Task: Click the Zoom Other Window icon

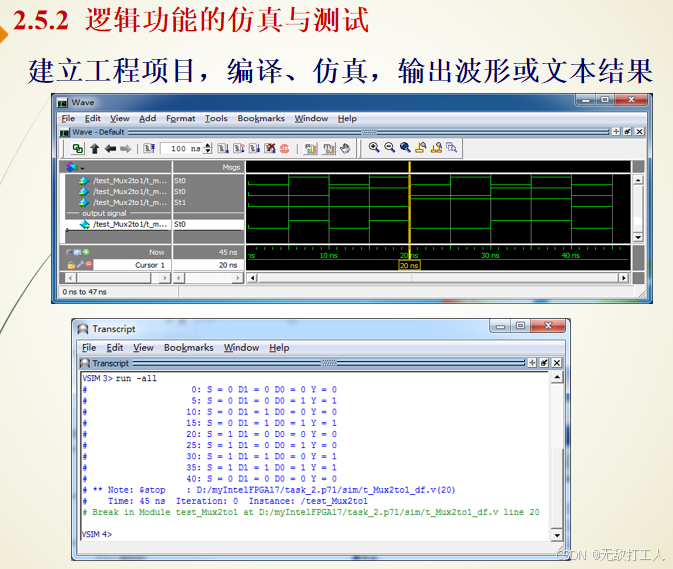Action: pos(452,148)
